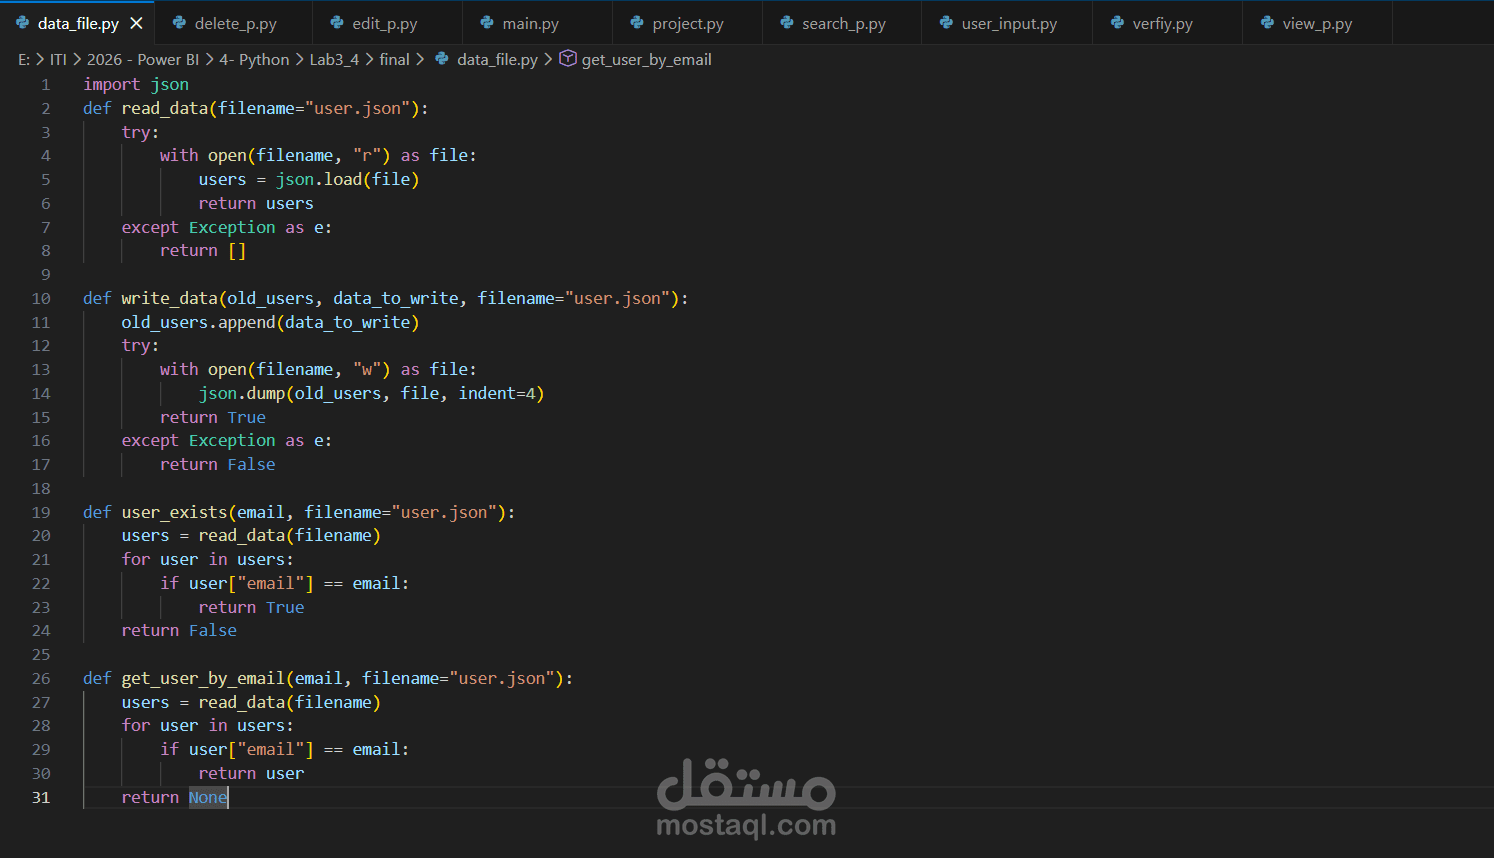The height and width of the screenshot is (858, 1494).
Task: Click 'return False' on line 17
Action: pyautogui.click(x=218, y=465)
